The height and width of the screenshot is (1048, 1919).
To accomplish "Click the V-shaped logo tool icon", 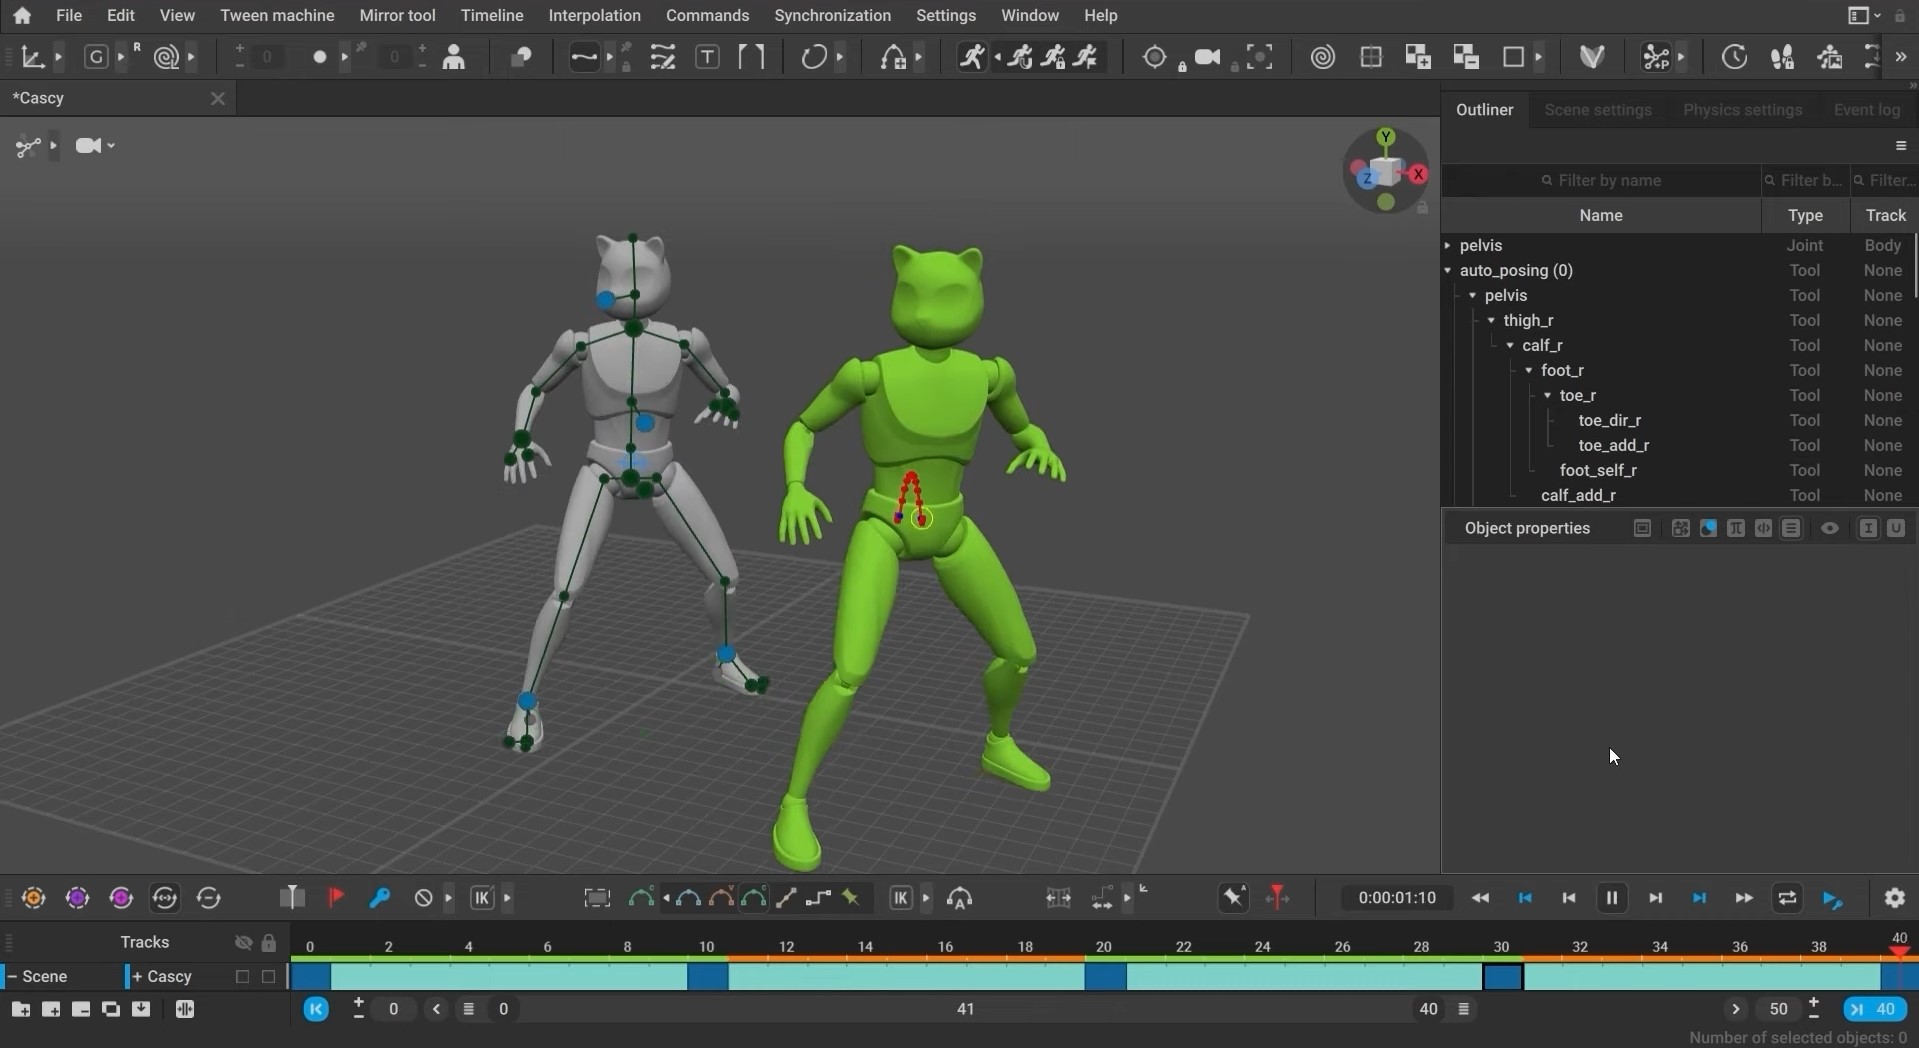I will click(x=1592, y=57).
